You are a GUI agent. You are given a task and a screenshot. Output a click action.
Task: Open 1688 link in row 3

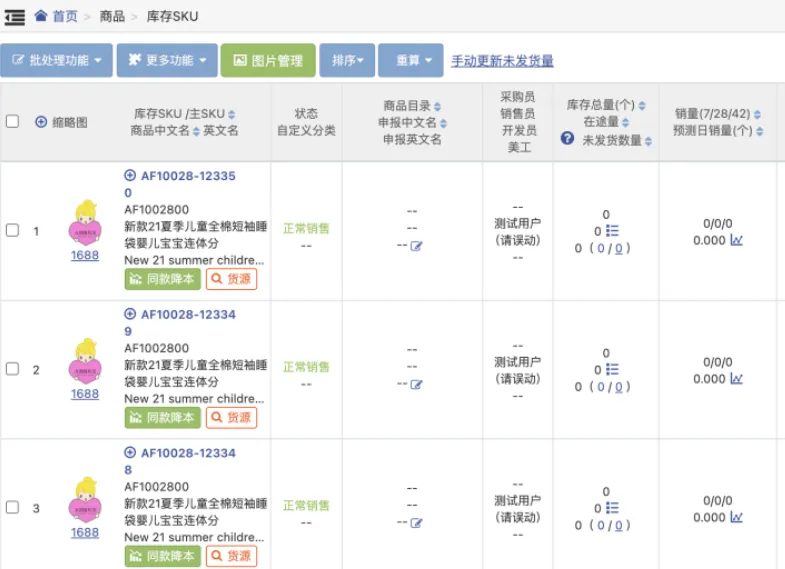pyautogui.click(x=85, y=532)
